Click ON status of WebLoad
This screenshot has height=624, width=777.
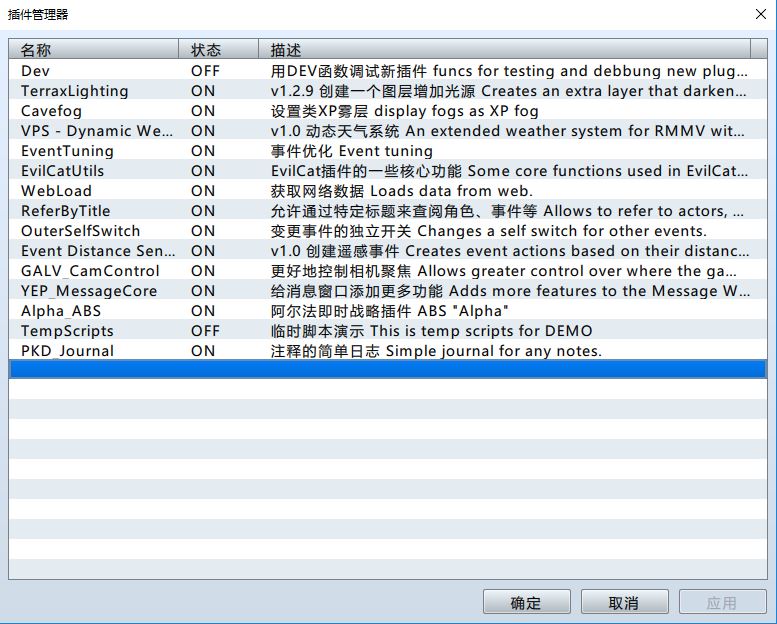[203, 191]
